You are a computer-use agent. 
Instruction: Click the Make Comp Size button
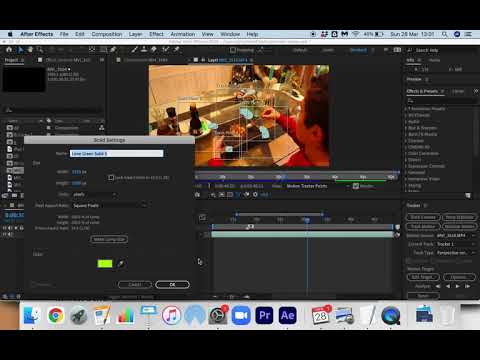pyautogui.click(x=109, y=239)
